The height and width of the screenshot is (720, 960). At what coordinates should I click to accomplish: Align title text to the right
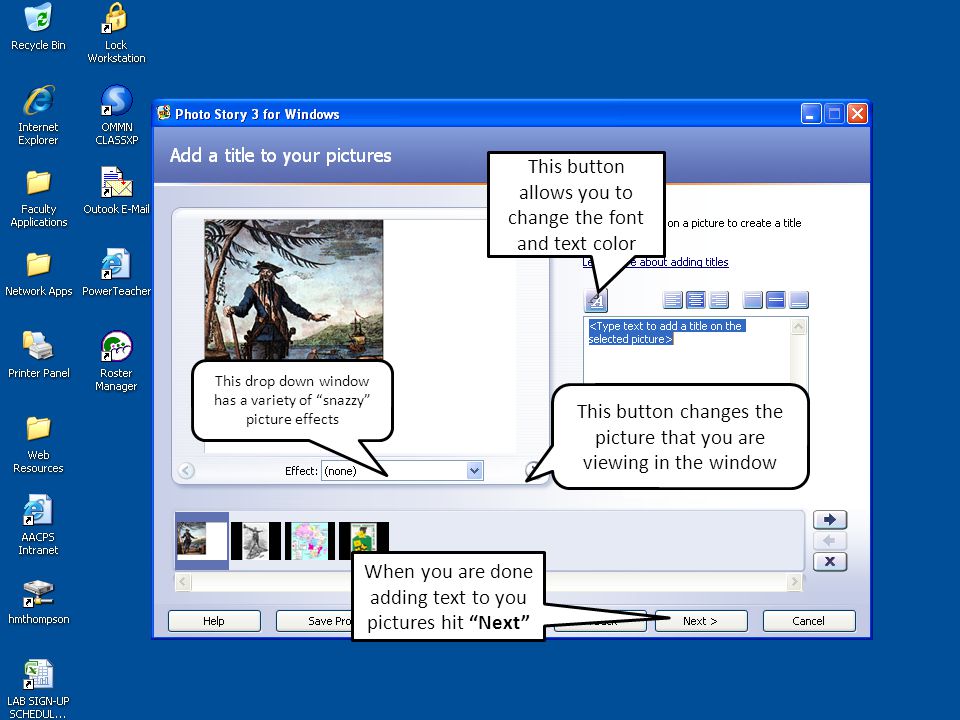coord(718,300)
